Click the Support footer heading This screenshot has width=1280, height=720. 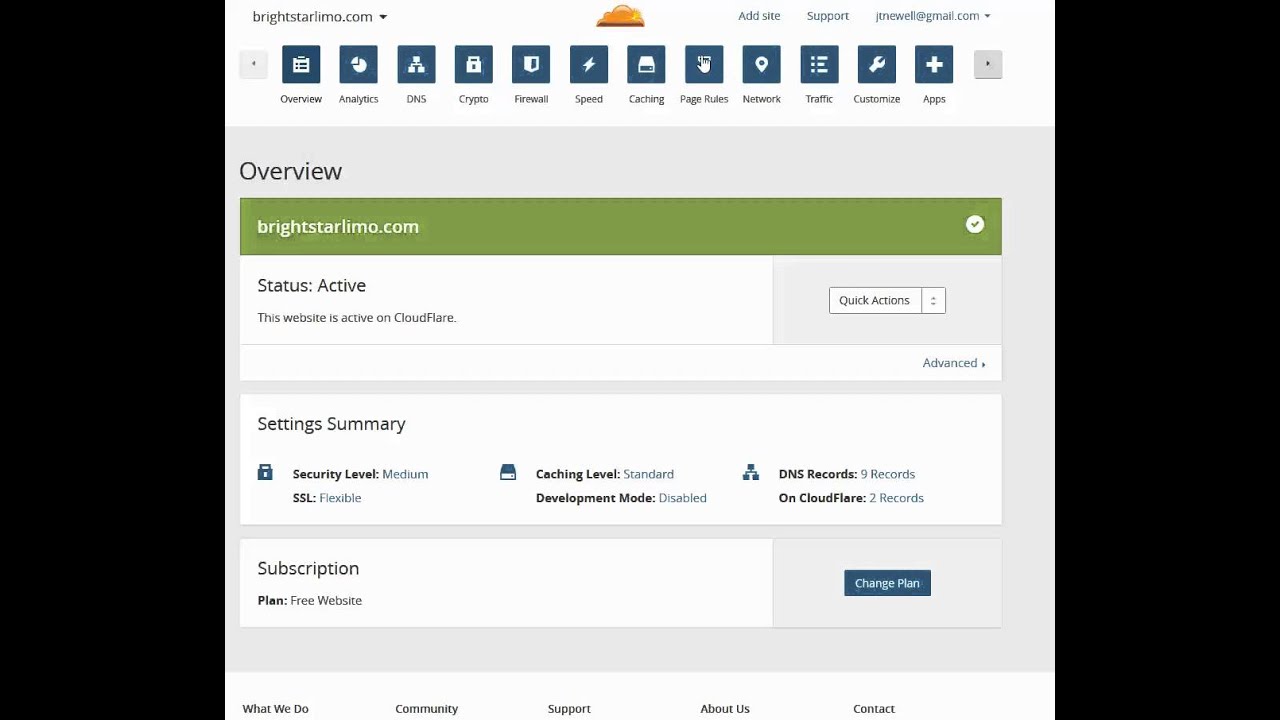[569, 709]
